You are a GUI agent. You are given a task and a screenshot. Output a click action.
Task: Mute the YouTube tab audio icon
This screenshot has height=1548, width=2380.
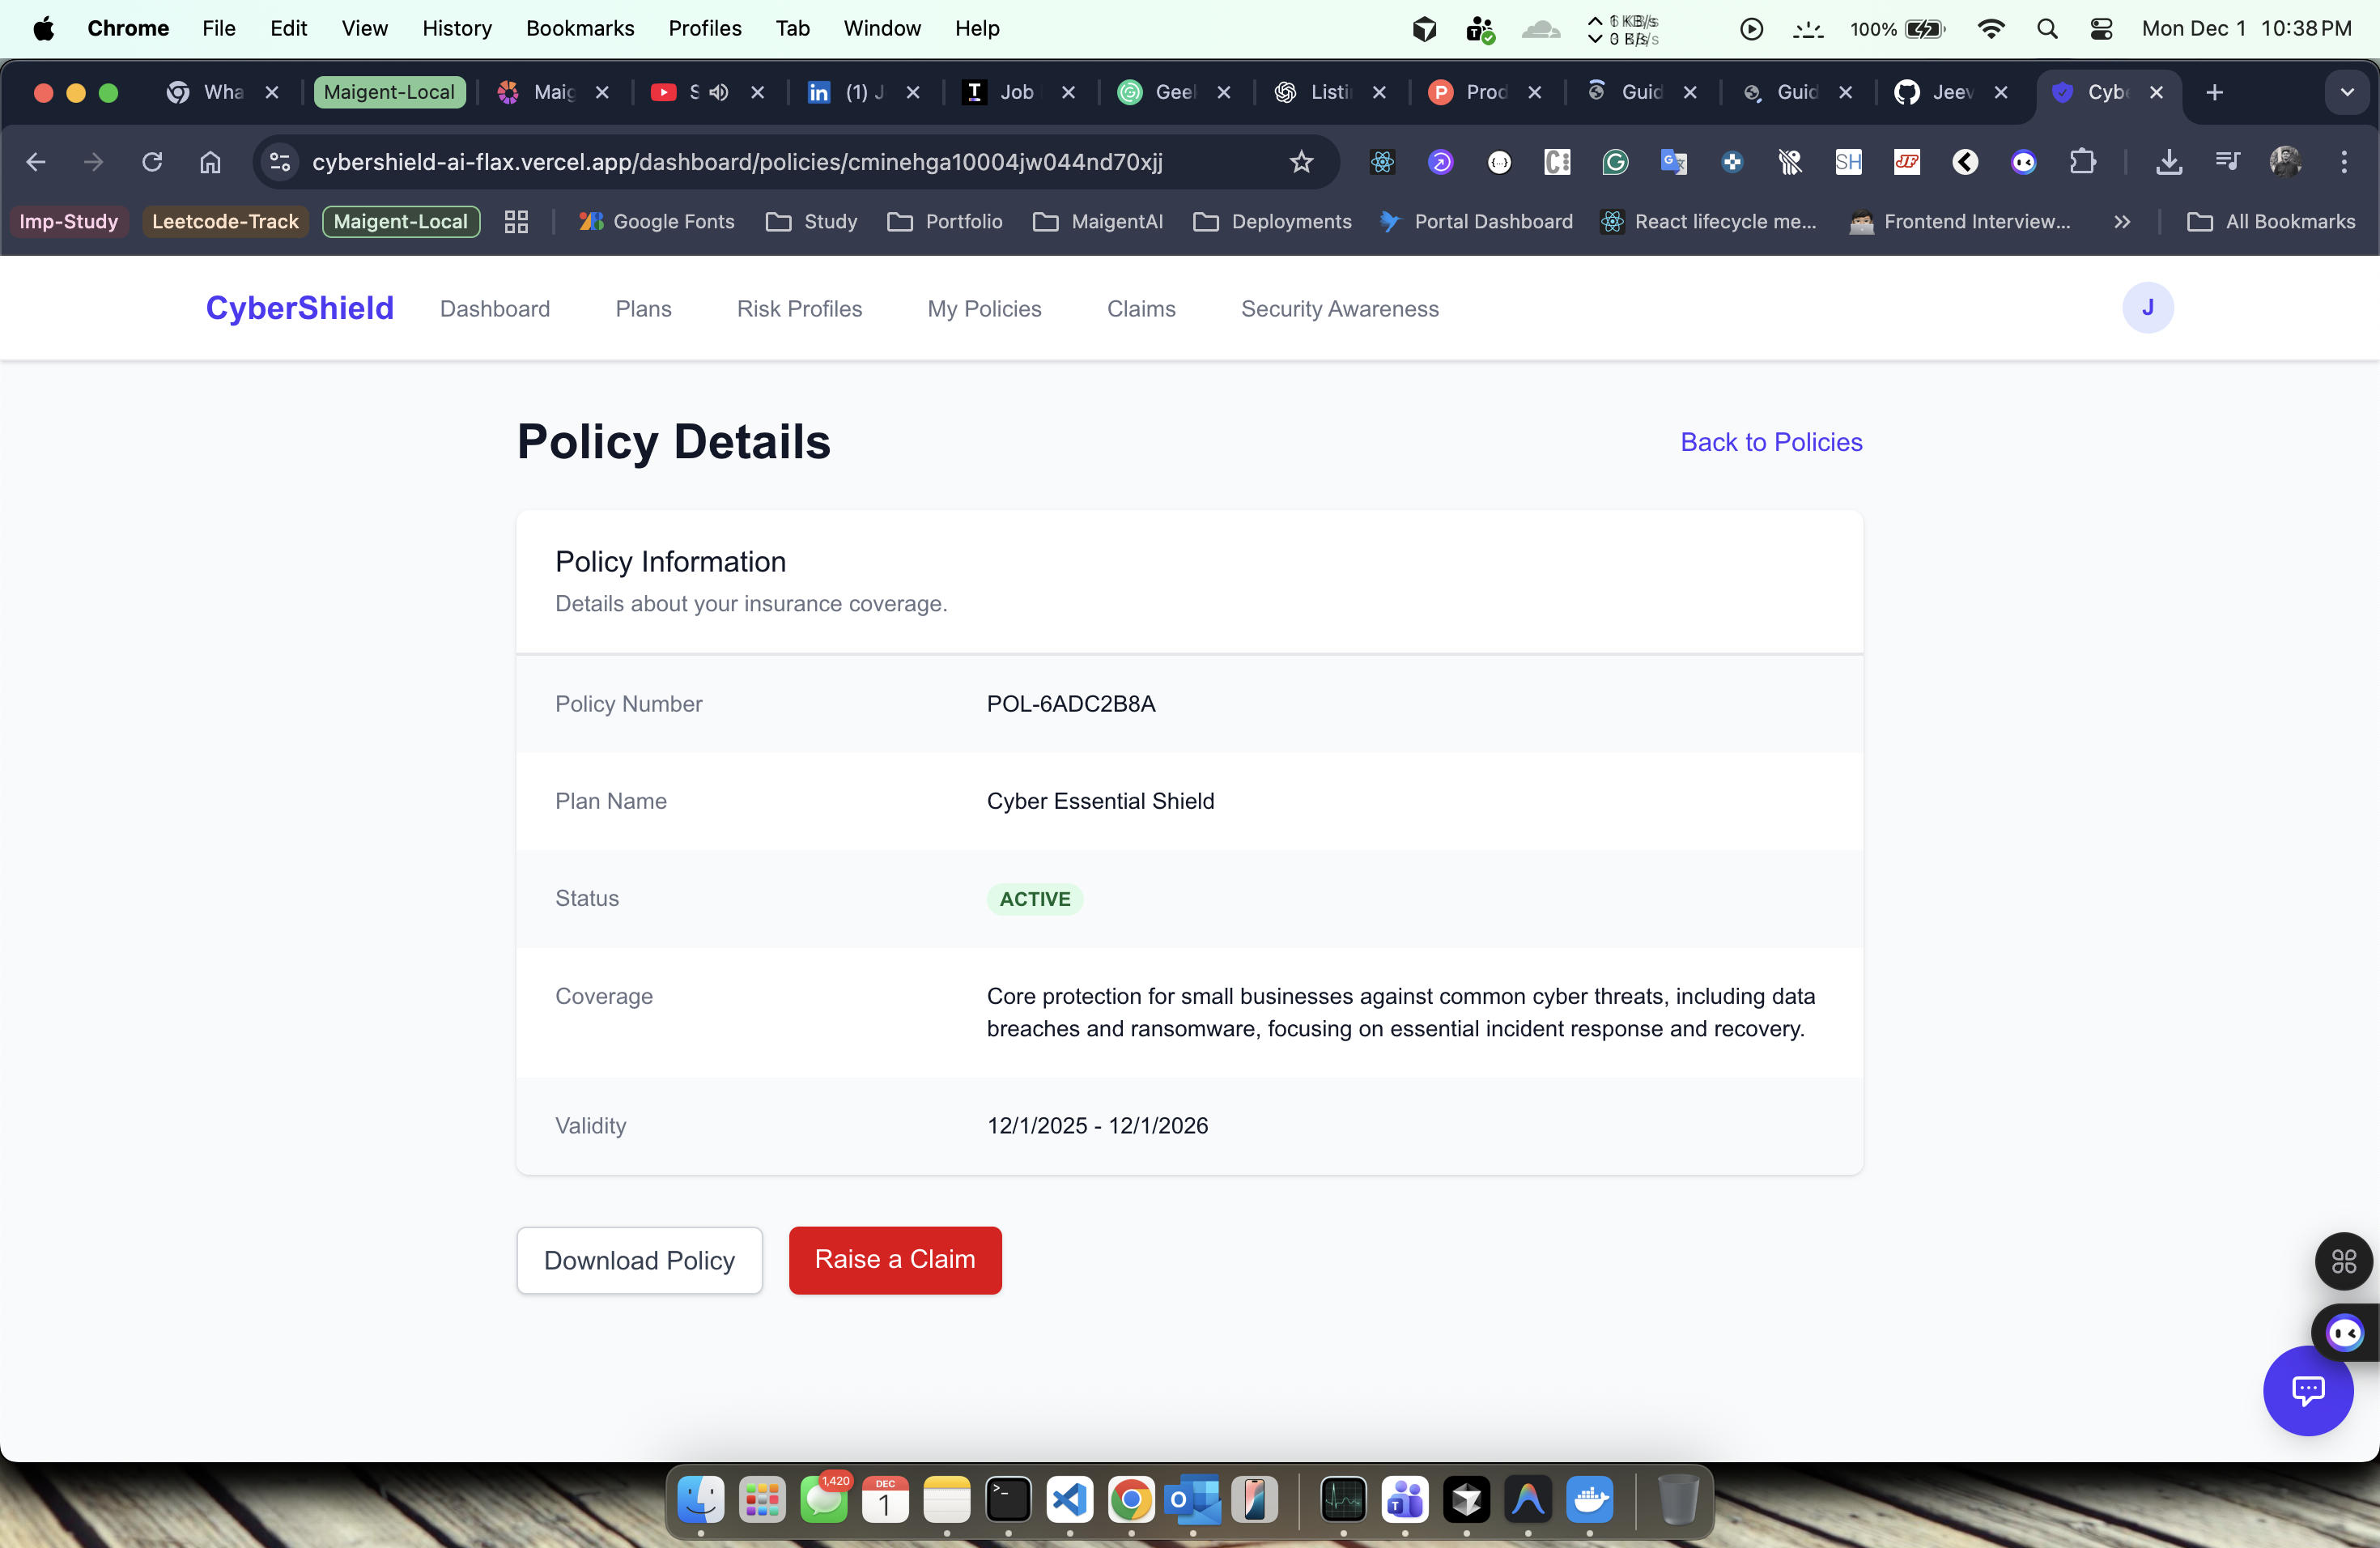coord(719,92)
